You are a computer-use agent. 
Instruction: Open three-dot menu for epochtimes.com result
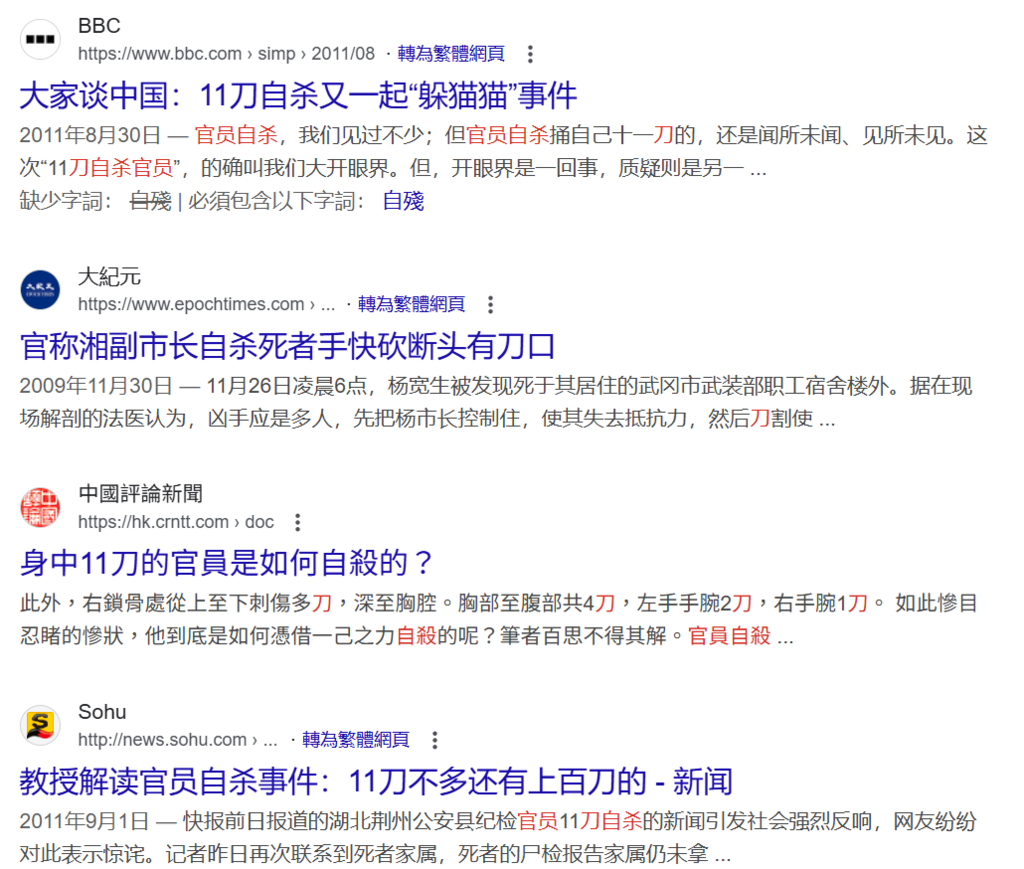490,304
